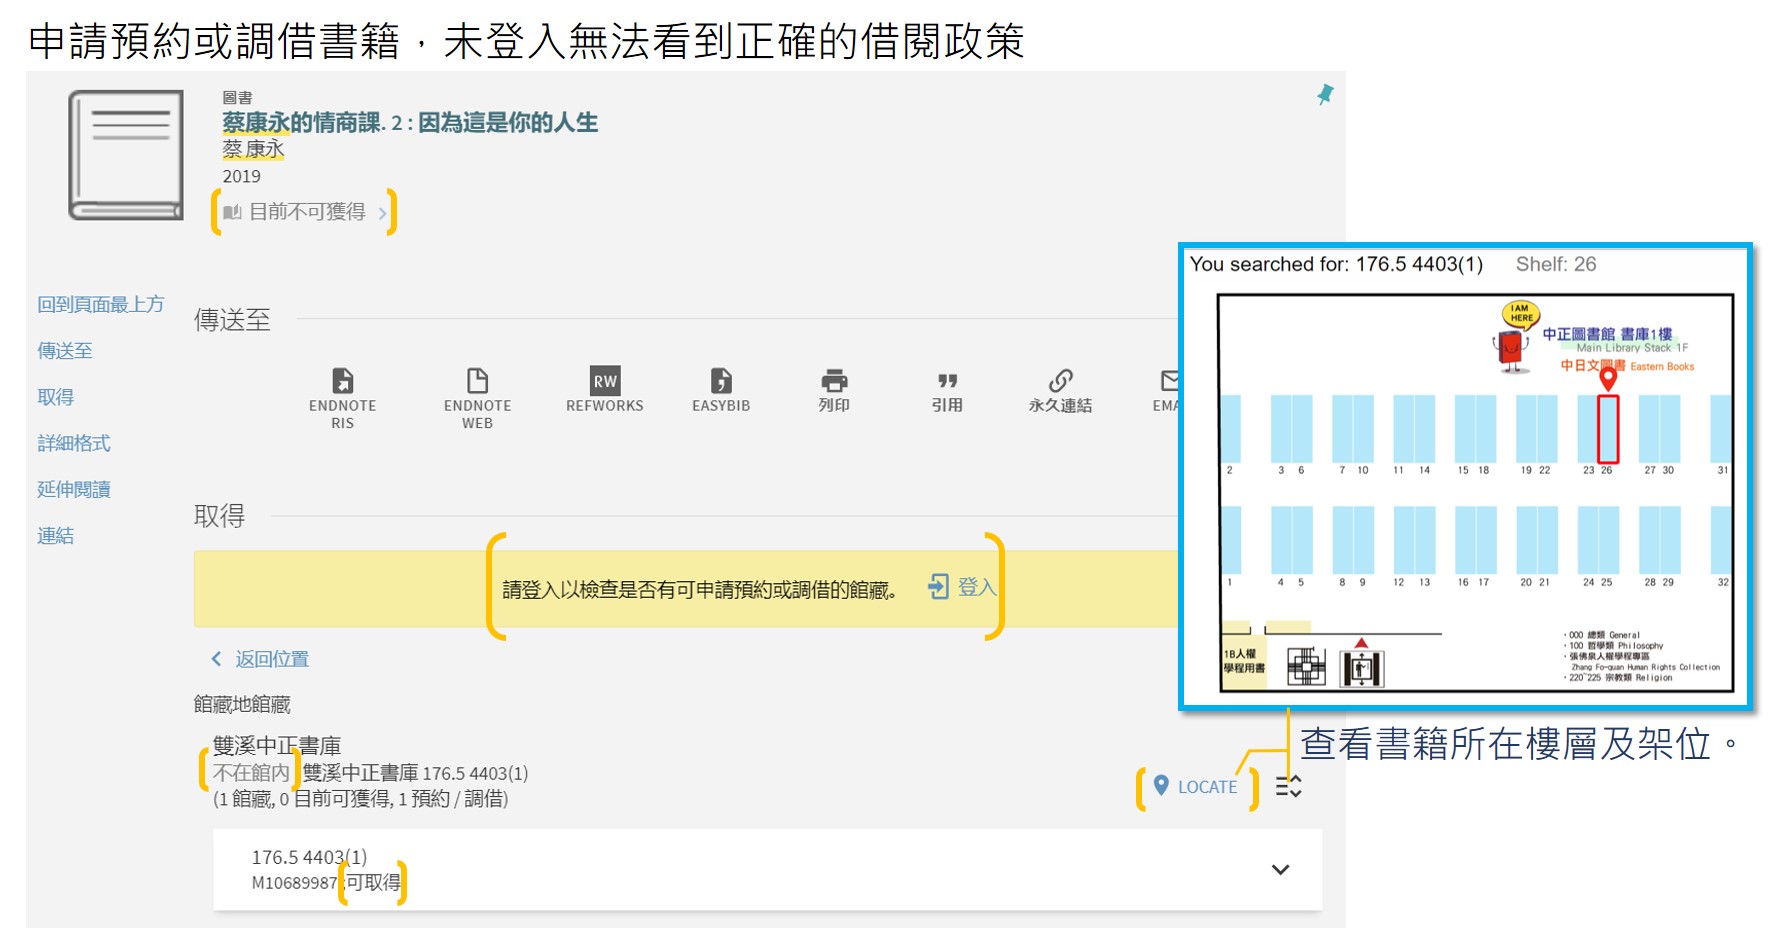
Task: Sign in using the 登入 link
Action: [975, 587]
